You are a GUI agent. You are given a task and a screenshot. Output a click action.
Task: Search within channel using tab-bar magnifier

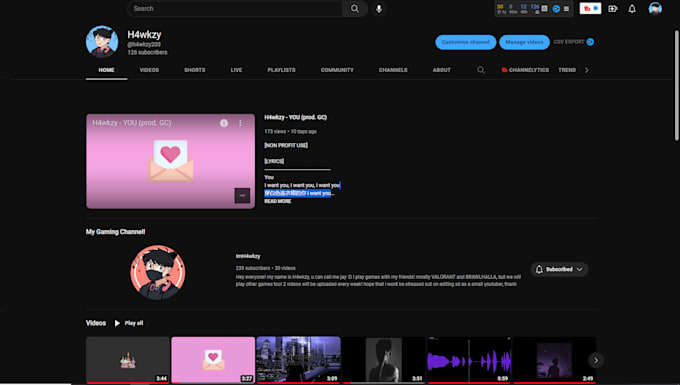click(481, 70)
